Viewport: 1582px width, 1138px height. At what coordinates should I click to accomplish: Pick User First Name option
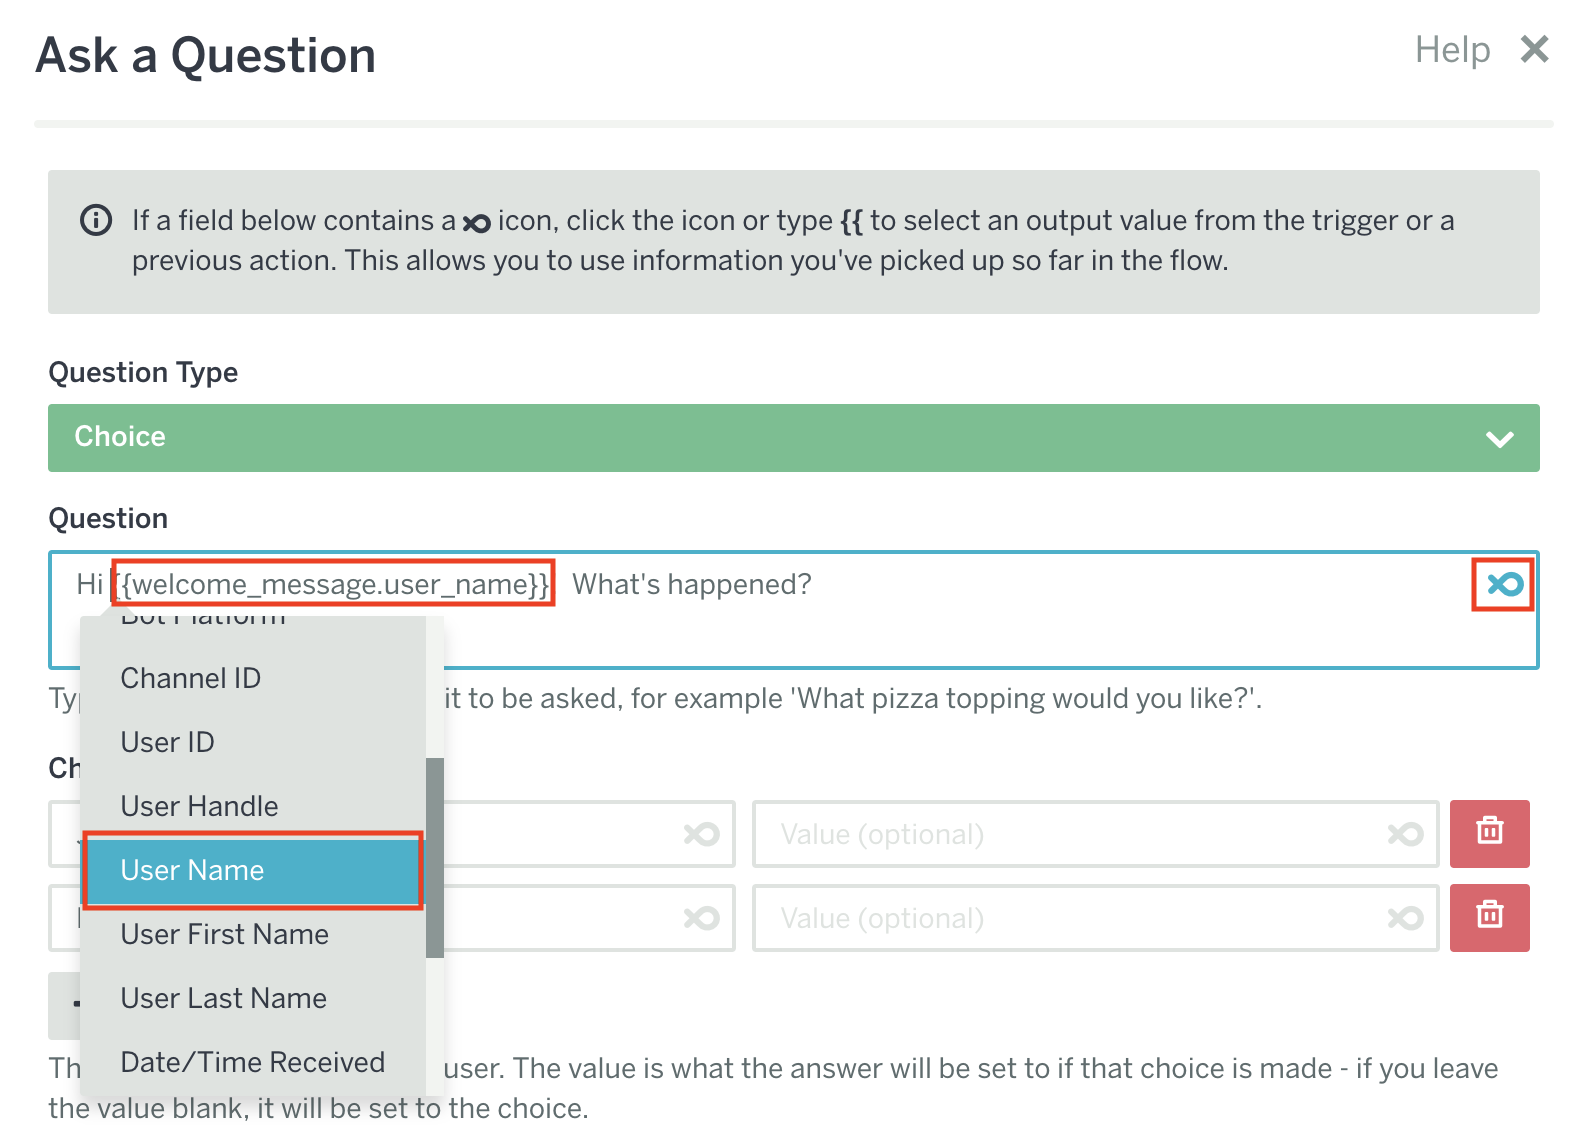coord(225,934)
